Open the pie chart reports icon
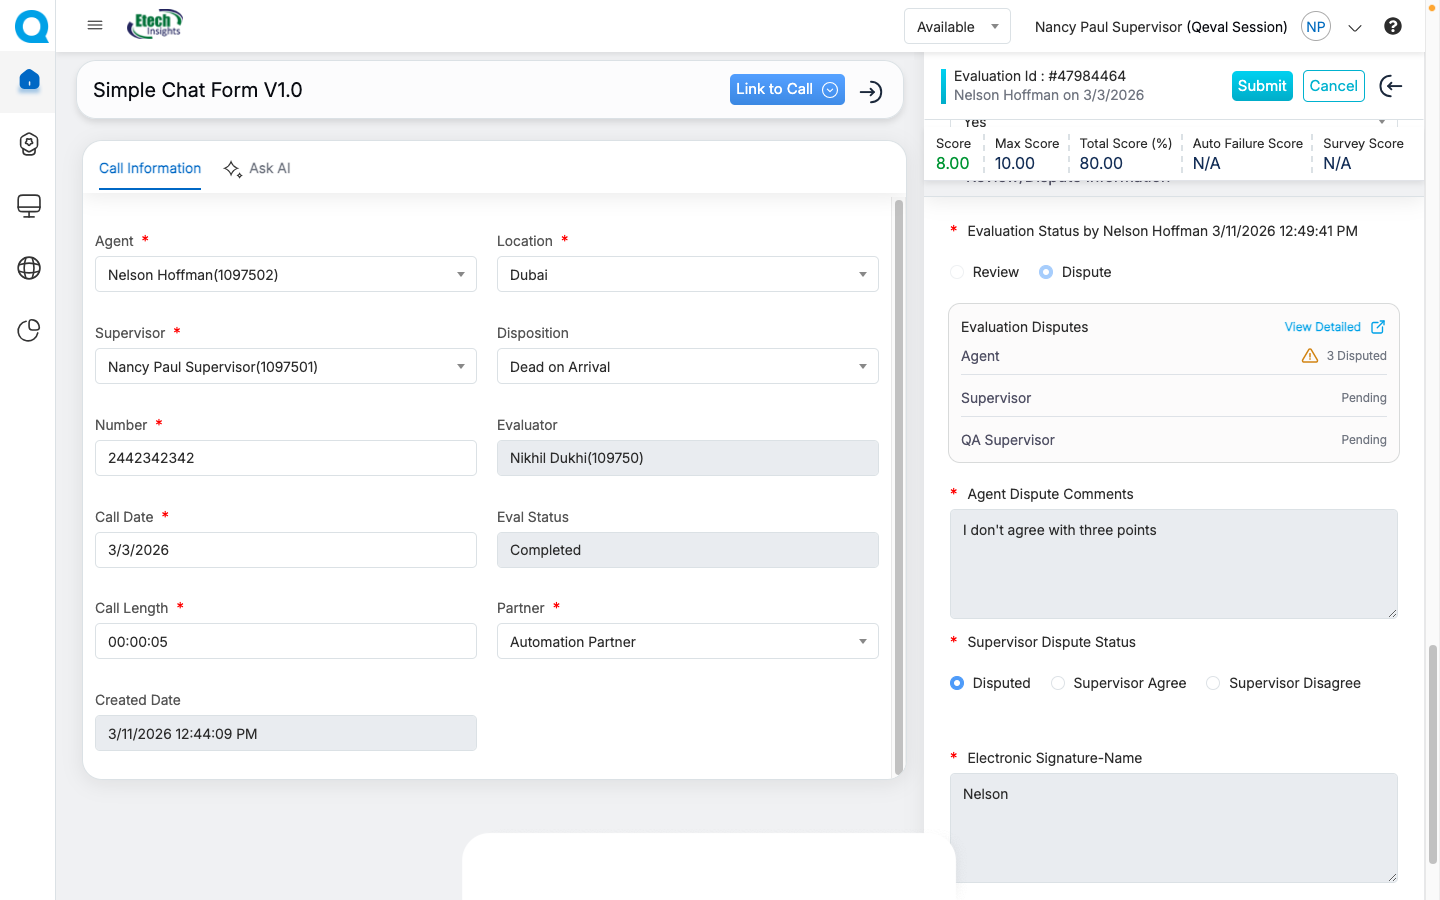Screen dimensions: 1440x900 click(x=29, y=330)
